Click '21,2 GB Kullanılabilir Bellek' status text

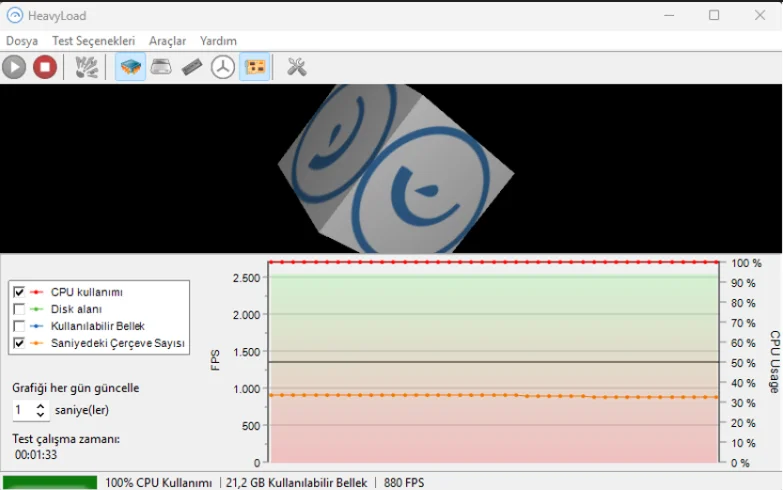click(296, 483)
